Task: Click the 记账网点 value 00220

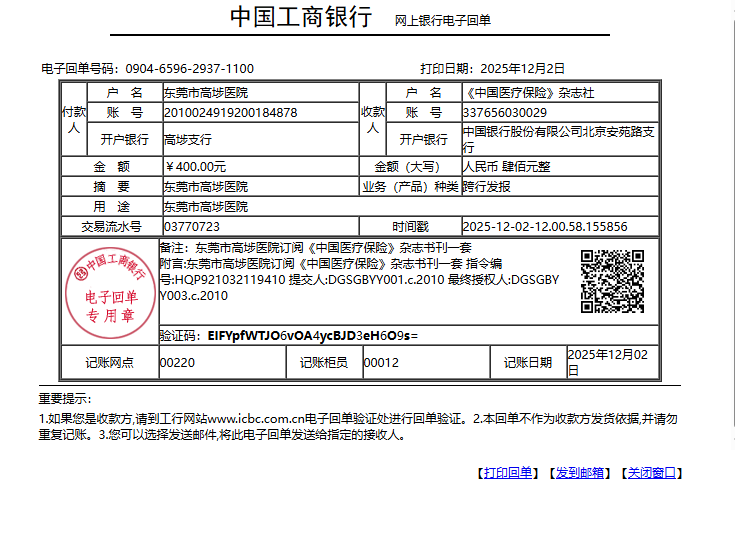Action: pyautogui.click(x=177, y=363)
